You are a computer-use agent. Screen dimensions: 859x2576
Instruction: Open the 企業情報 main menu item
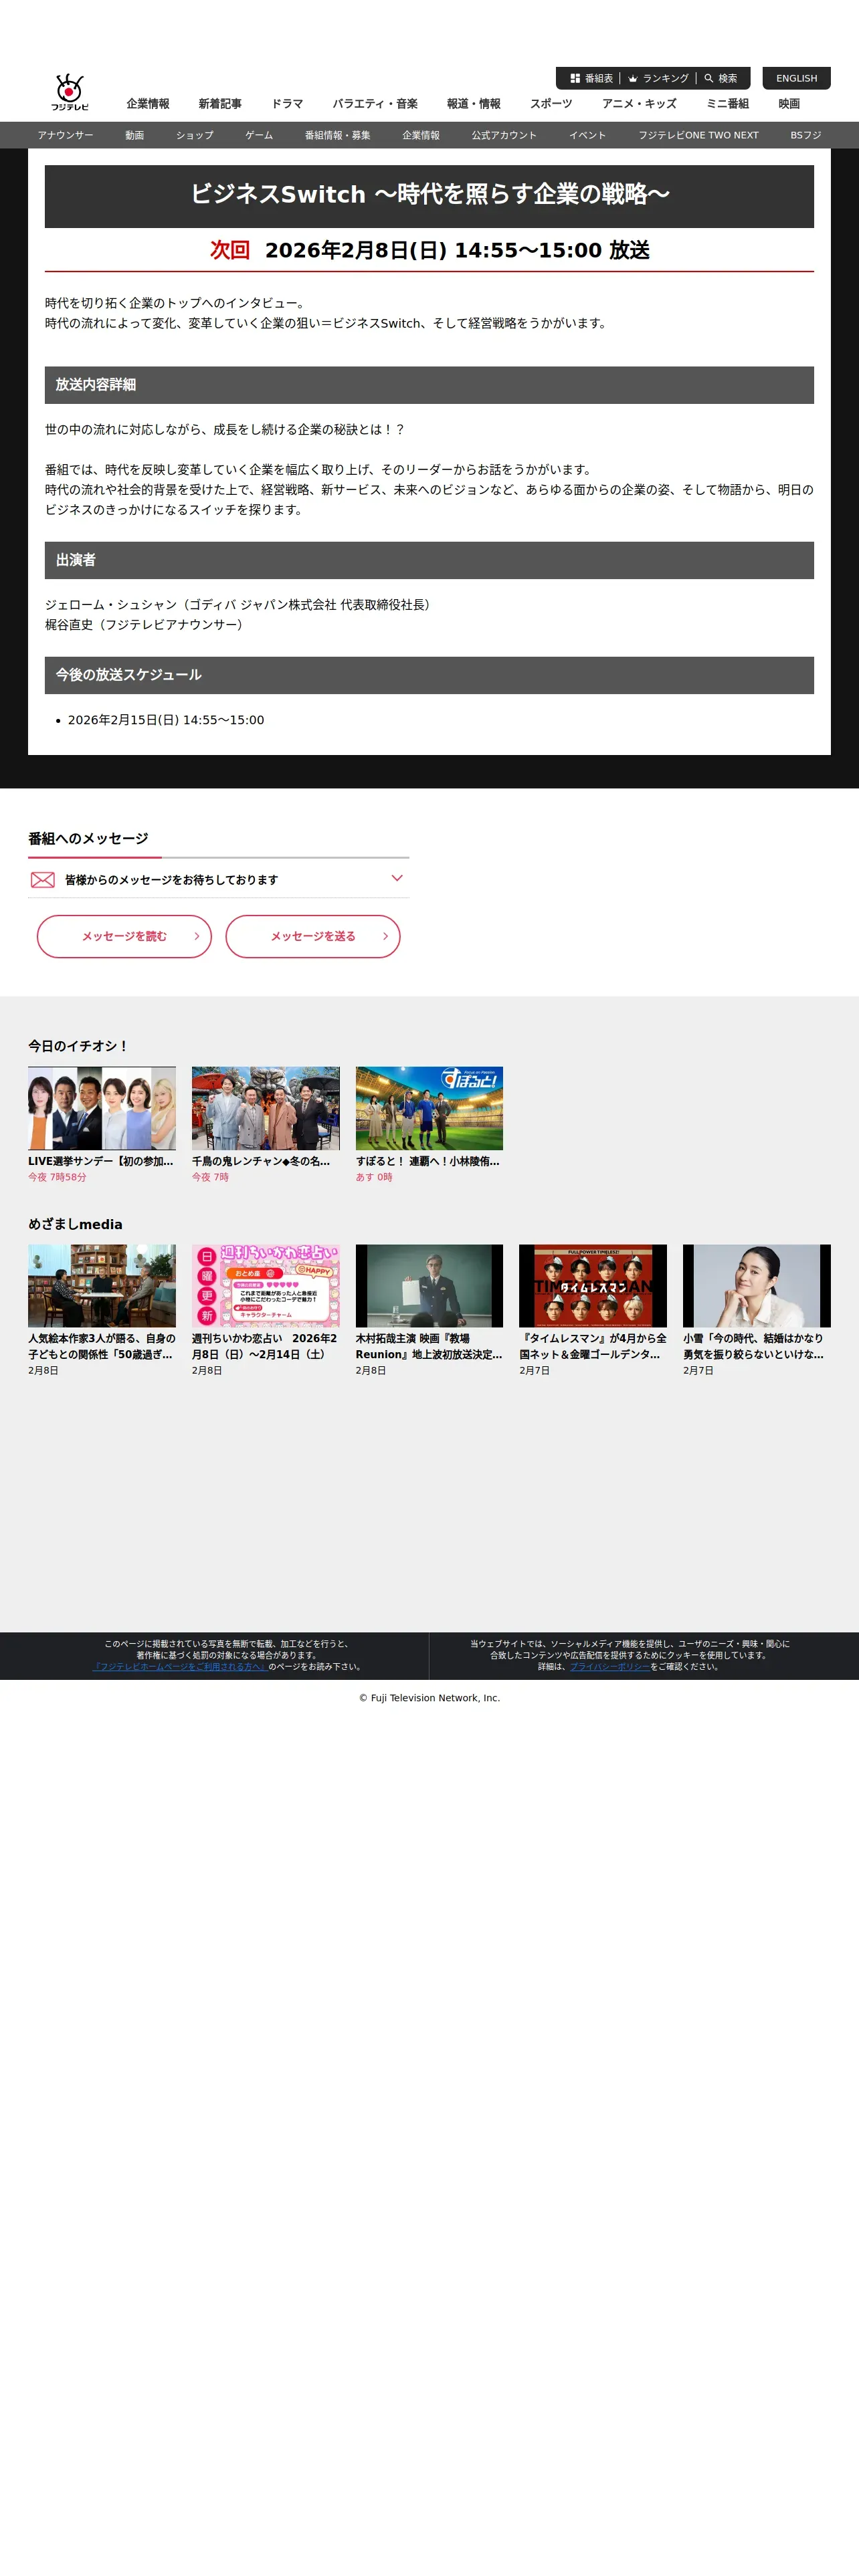click(x=148, y=104)
